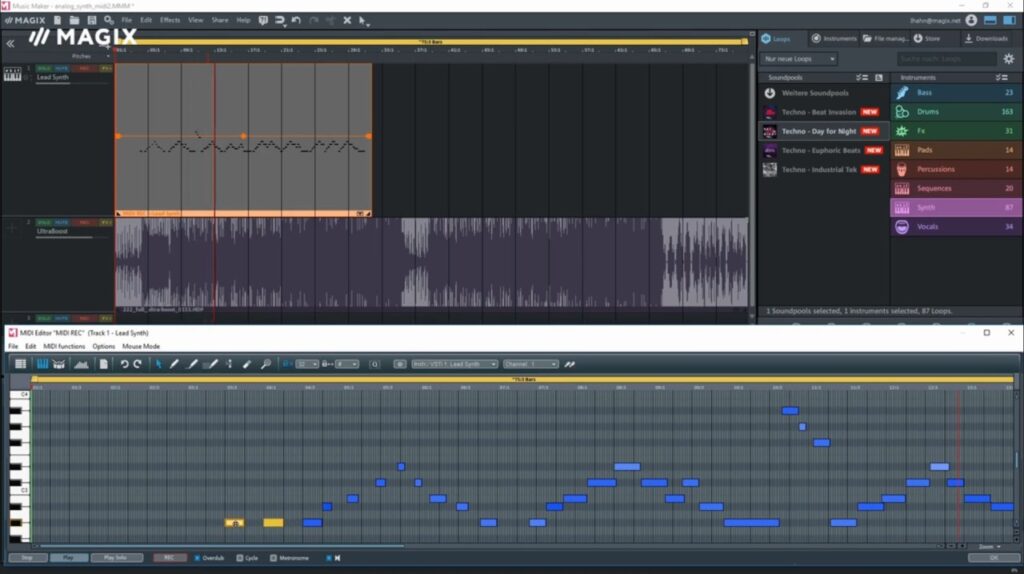Select the Drums instrument category
The image size is (1024, 574).
tap(955, 112)
